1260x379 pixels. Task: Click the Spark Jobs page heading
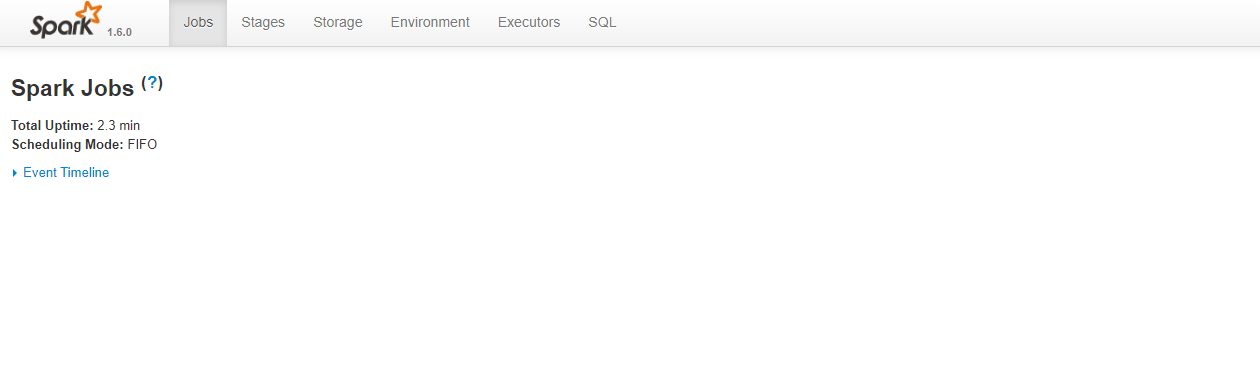[72, 88]
